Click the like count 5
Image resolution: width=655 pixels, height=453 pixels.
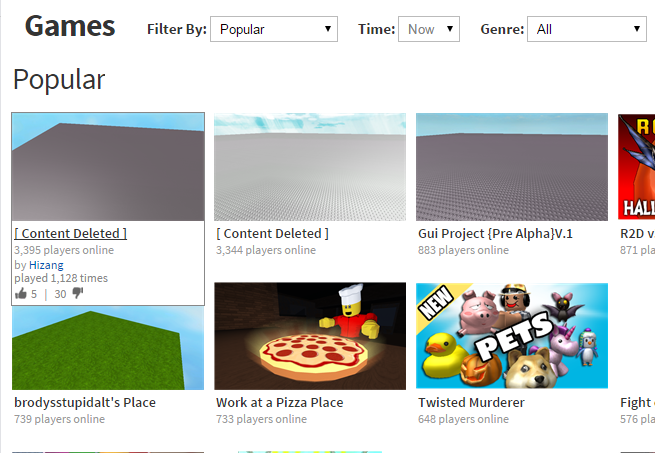(34, 294)
